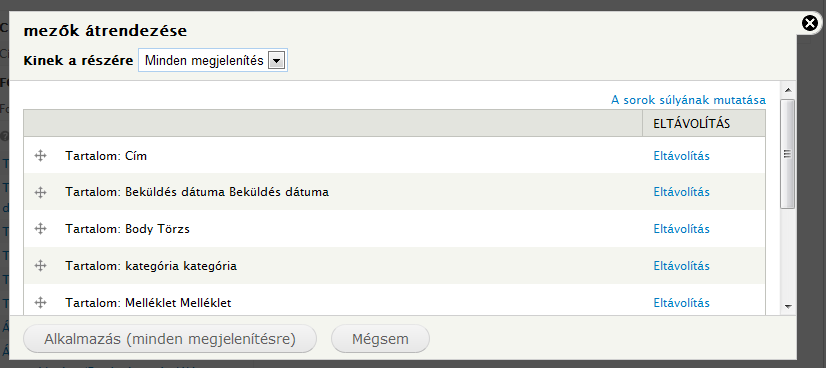Remove the Body Törzs field
The height and width of the screenshot is (368, 826).
681,229
